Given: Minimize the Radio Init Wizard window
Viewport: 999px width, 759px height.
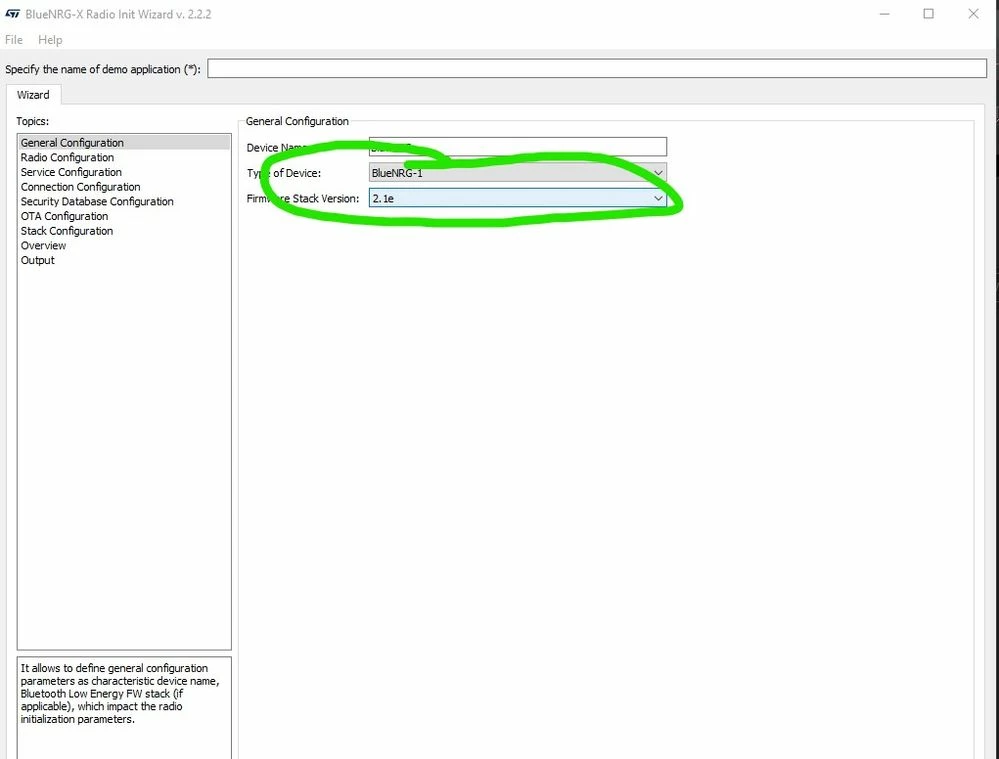Looking at the screenshot, I should pyautogui.click(x=884, y=13).
